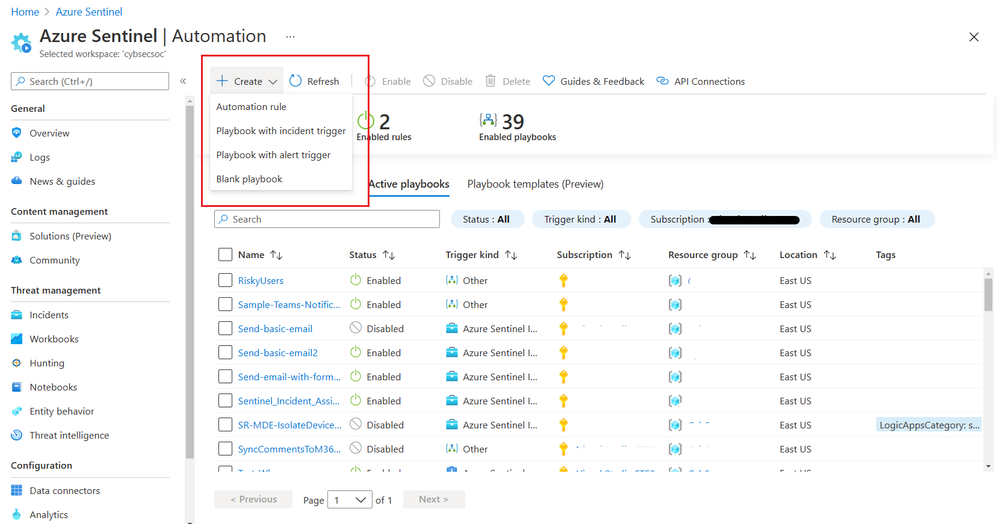The image size is (999, 524).
Task: Sort by Location column arrows
Action: [x=830, y=255]
